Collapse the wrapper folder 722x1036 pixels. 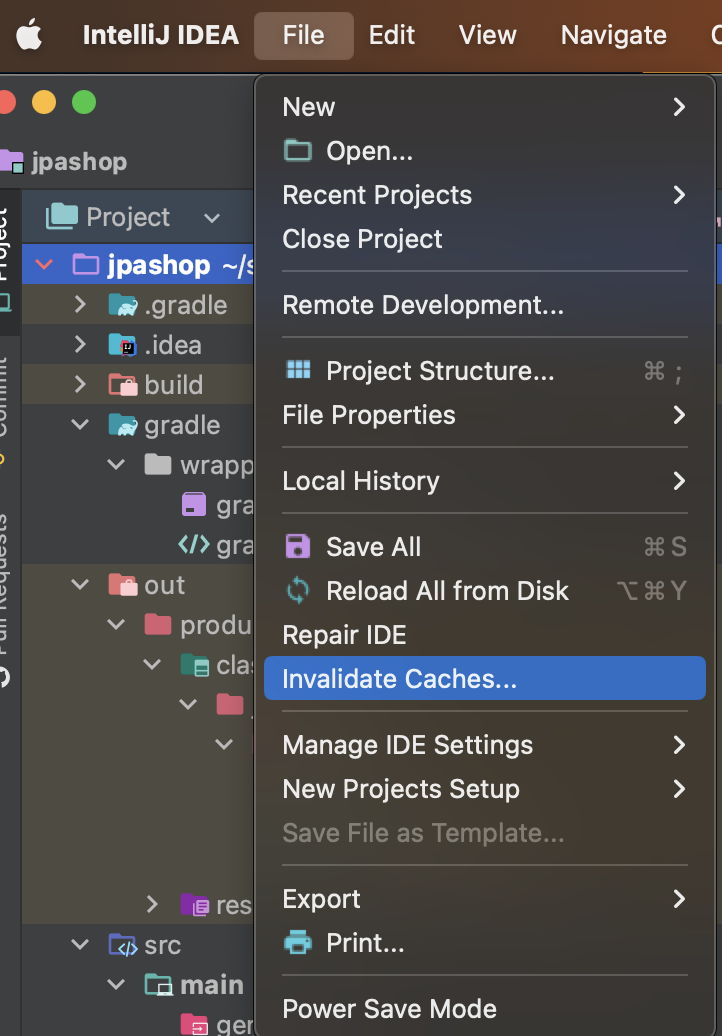click(116, 465)
